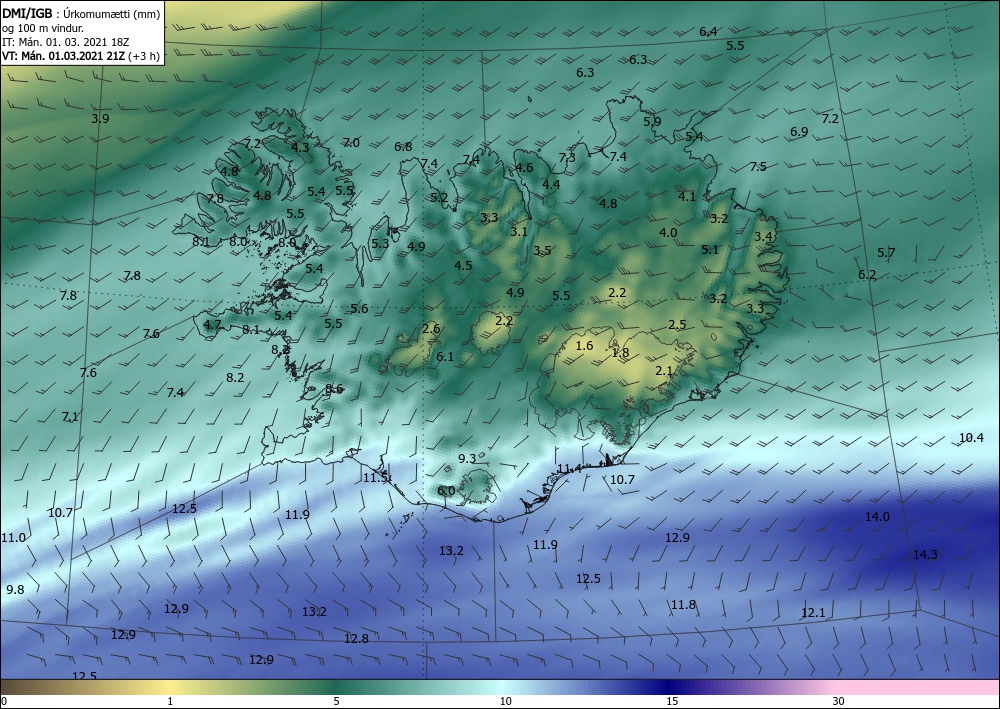Click the map value 9.3
Screen dimensions: 1000x709
pos(467,458)
